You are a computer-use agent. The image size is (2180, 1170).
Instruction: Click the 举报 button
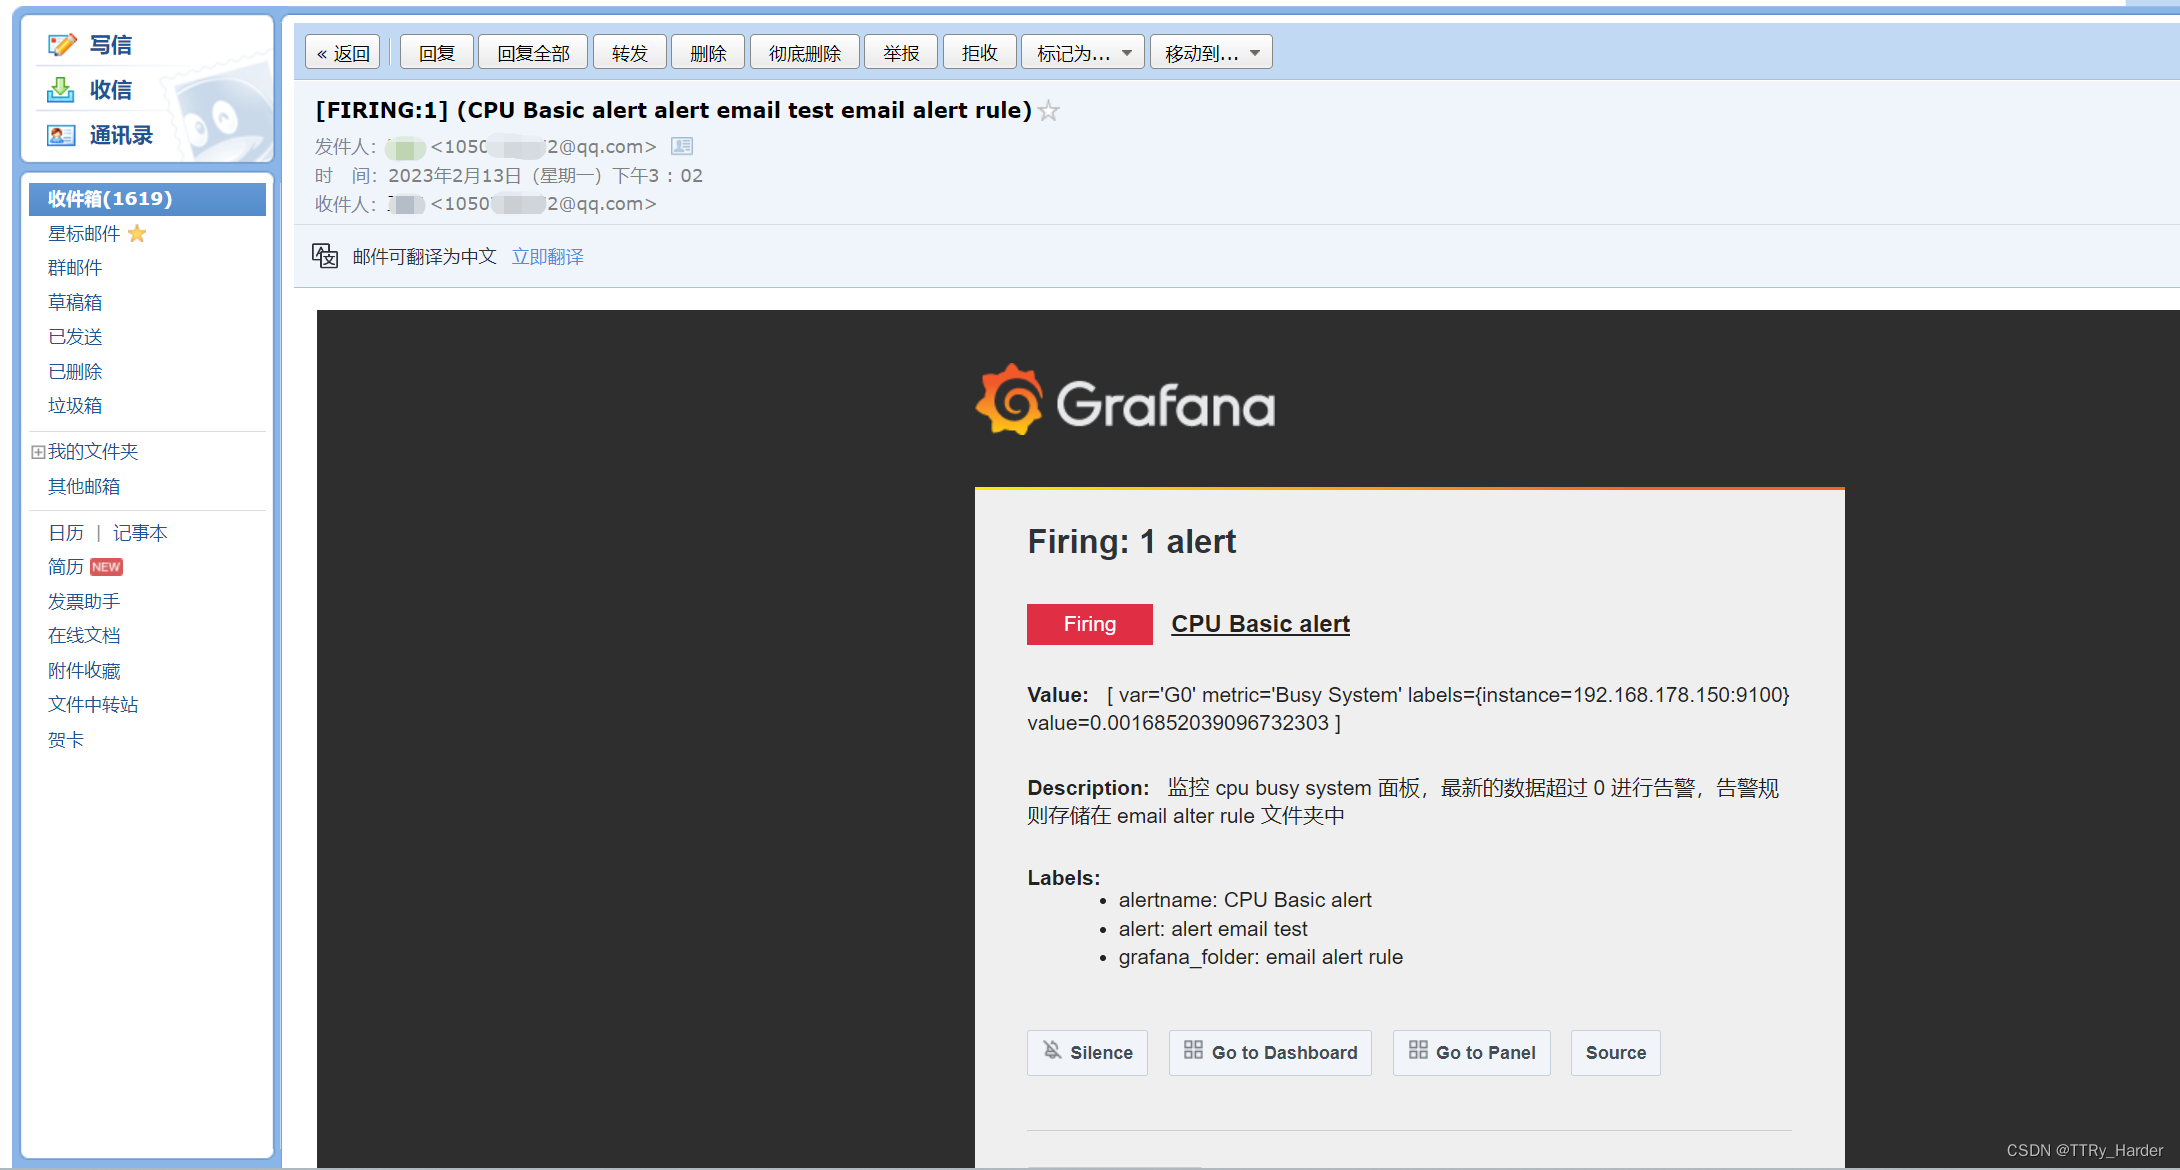[x=901, y=53]
